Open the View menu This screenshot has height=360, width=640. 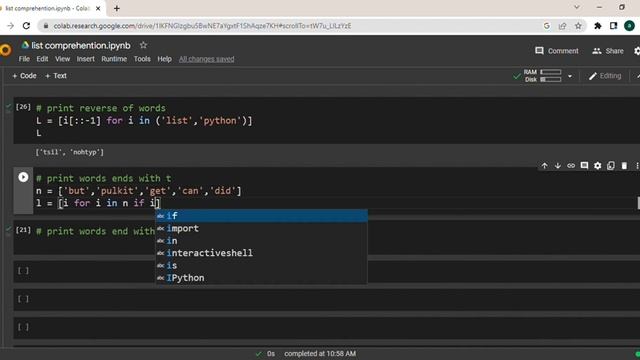pos(62,59)
